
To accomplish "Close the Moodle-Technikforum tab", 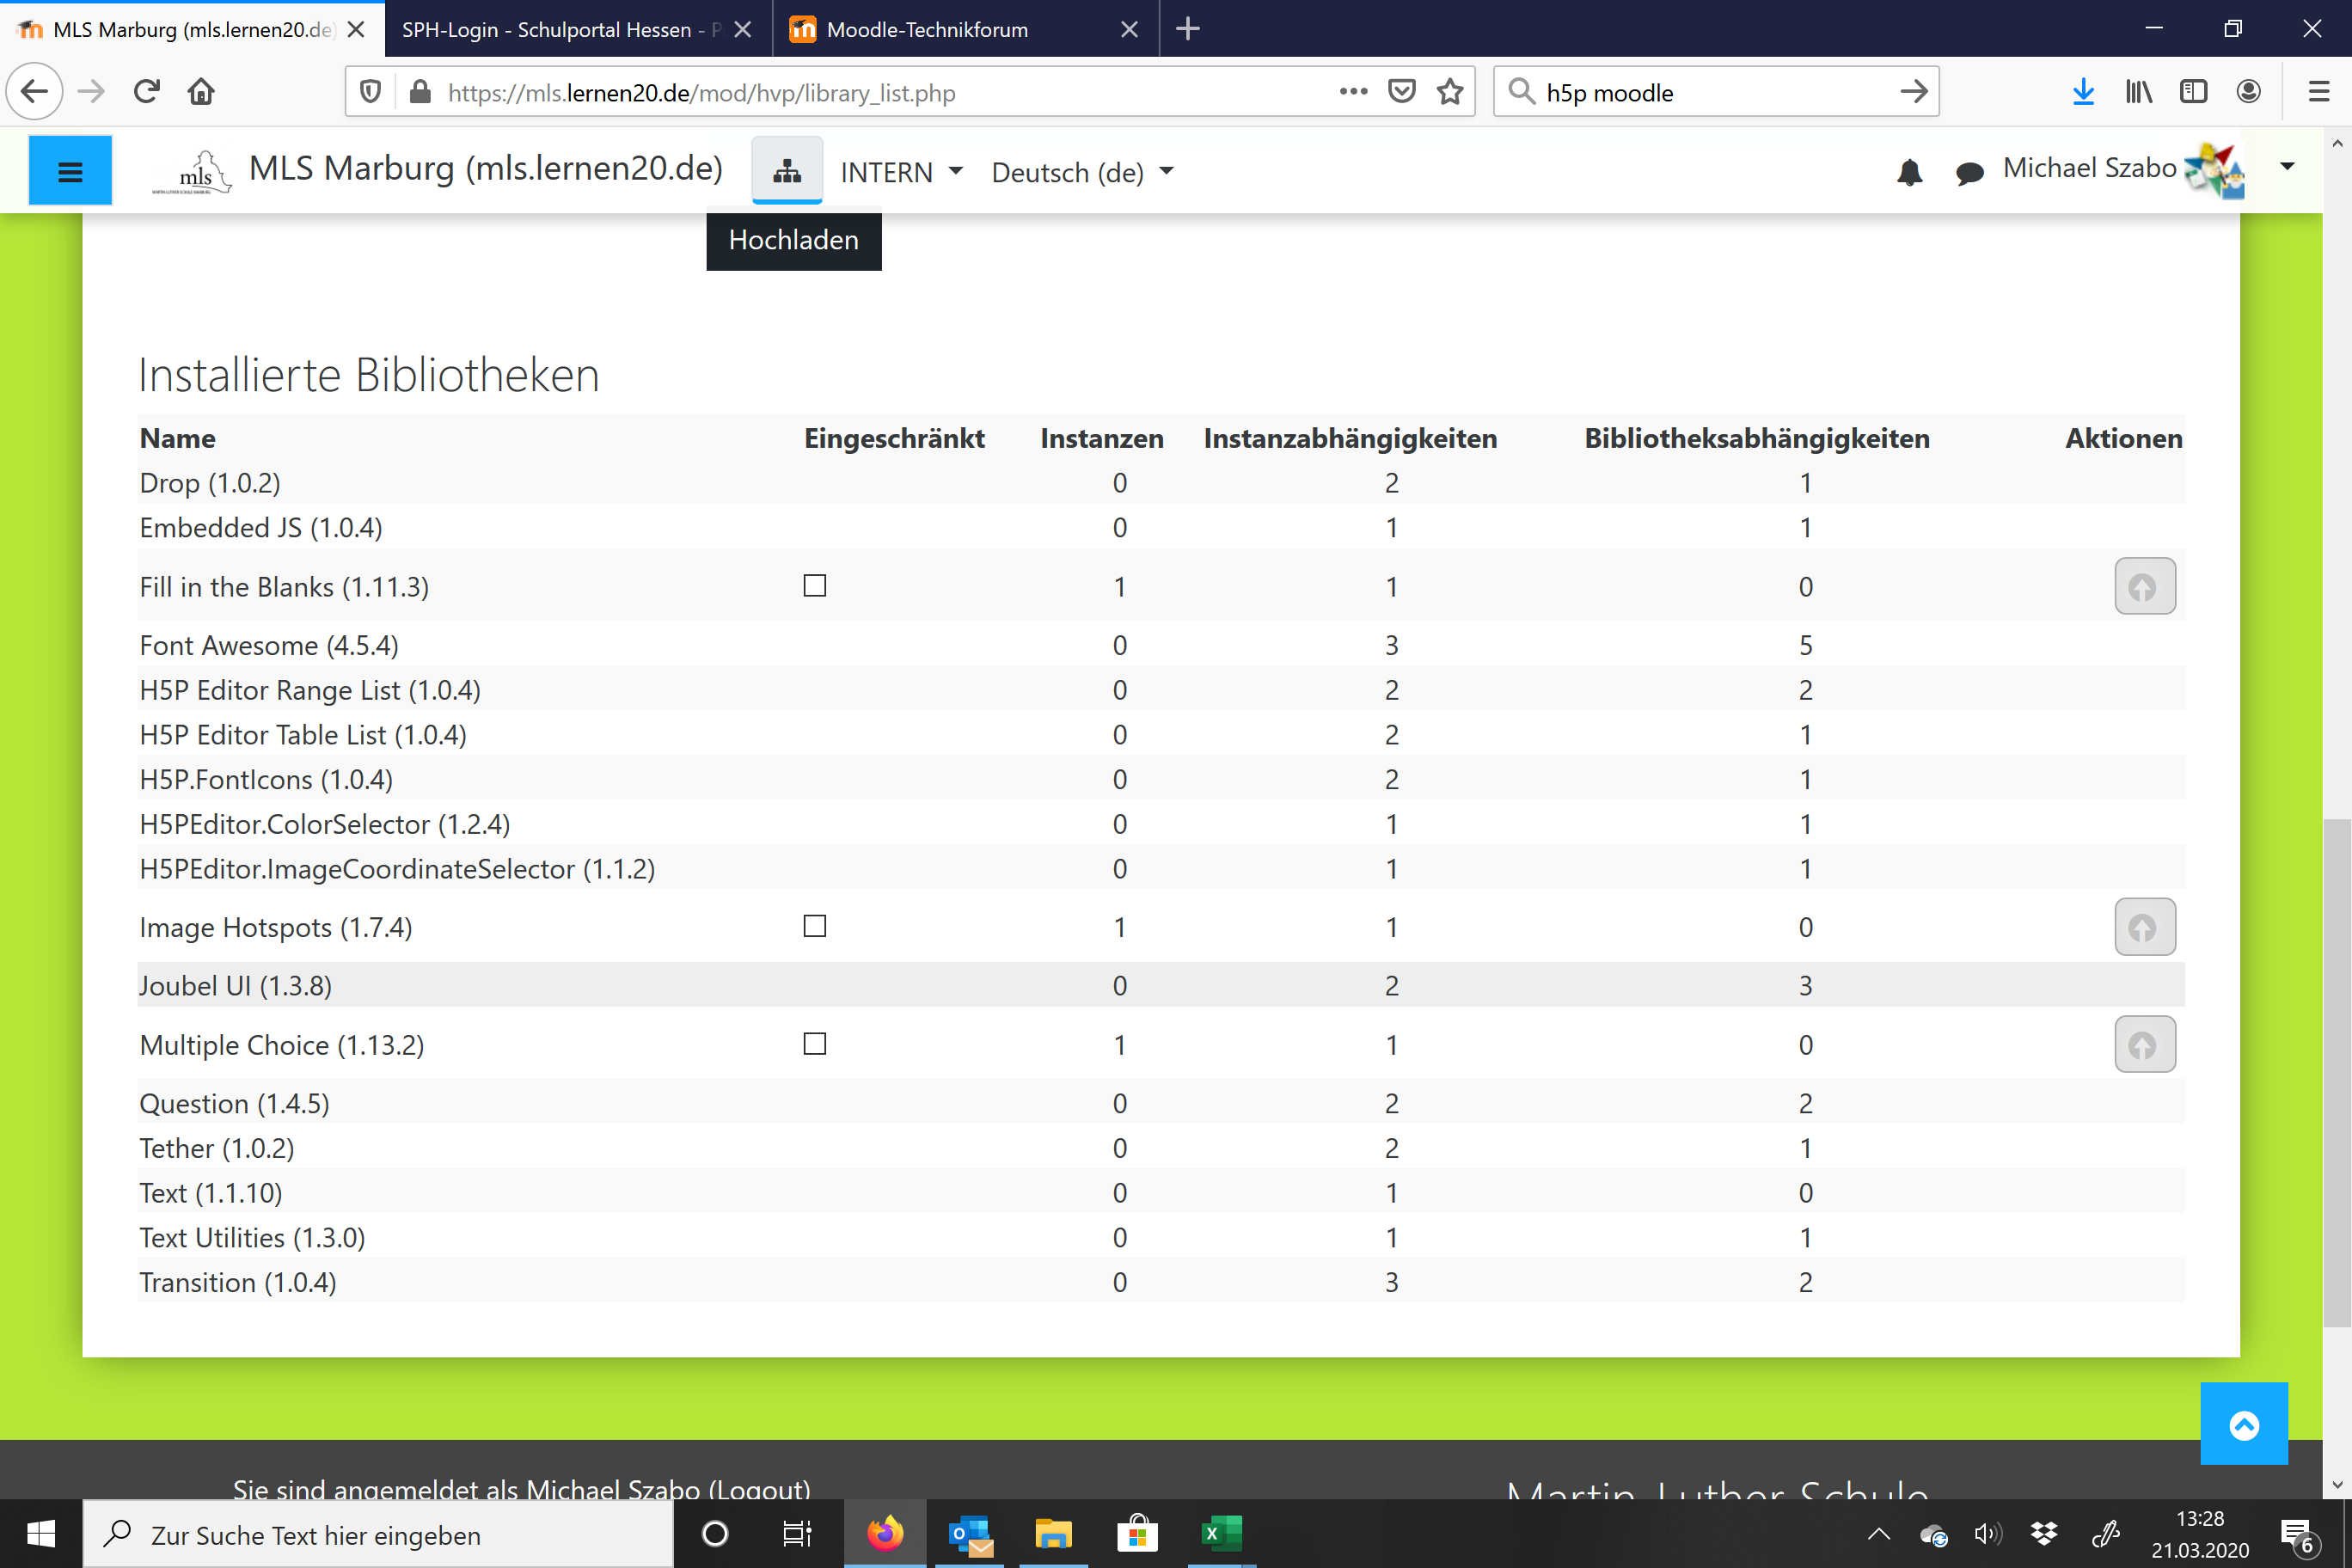I will (1129, 29).
